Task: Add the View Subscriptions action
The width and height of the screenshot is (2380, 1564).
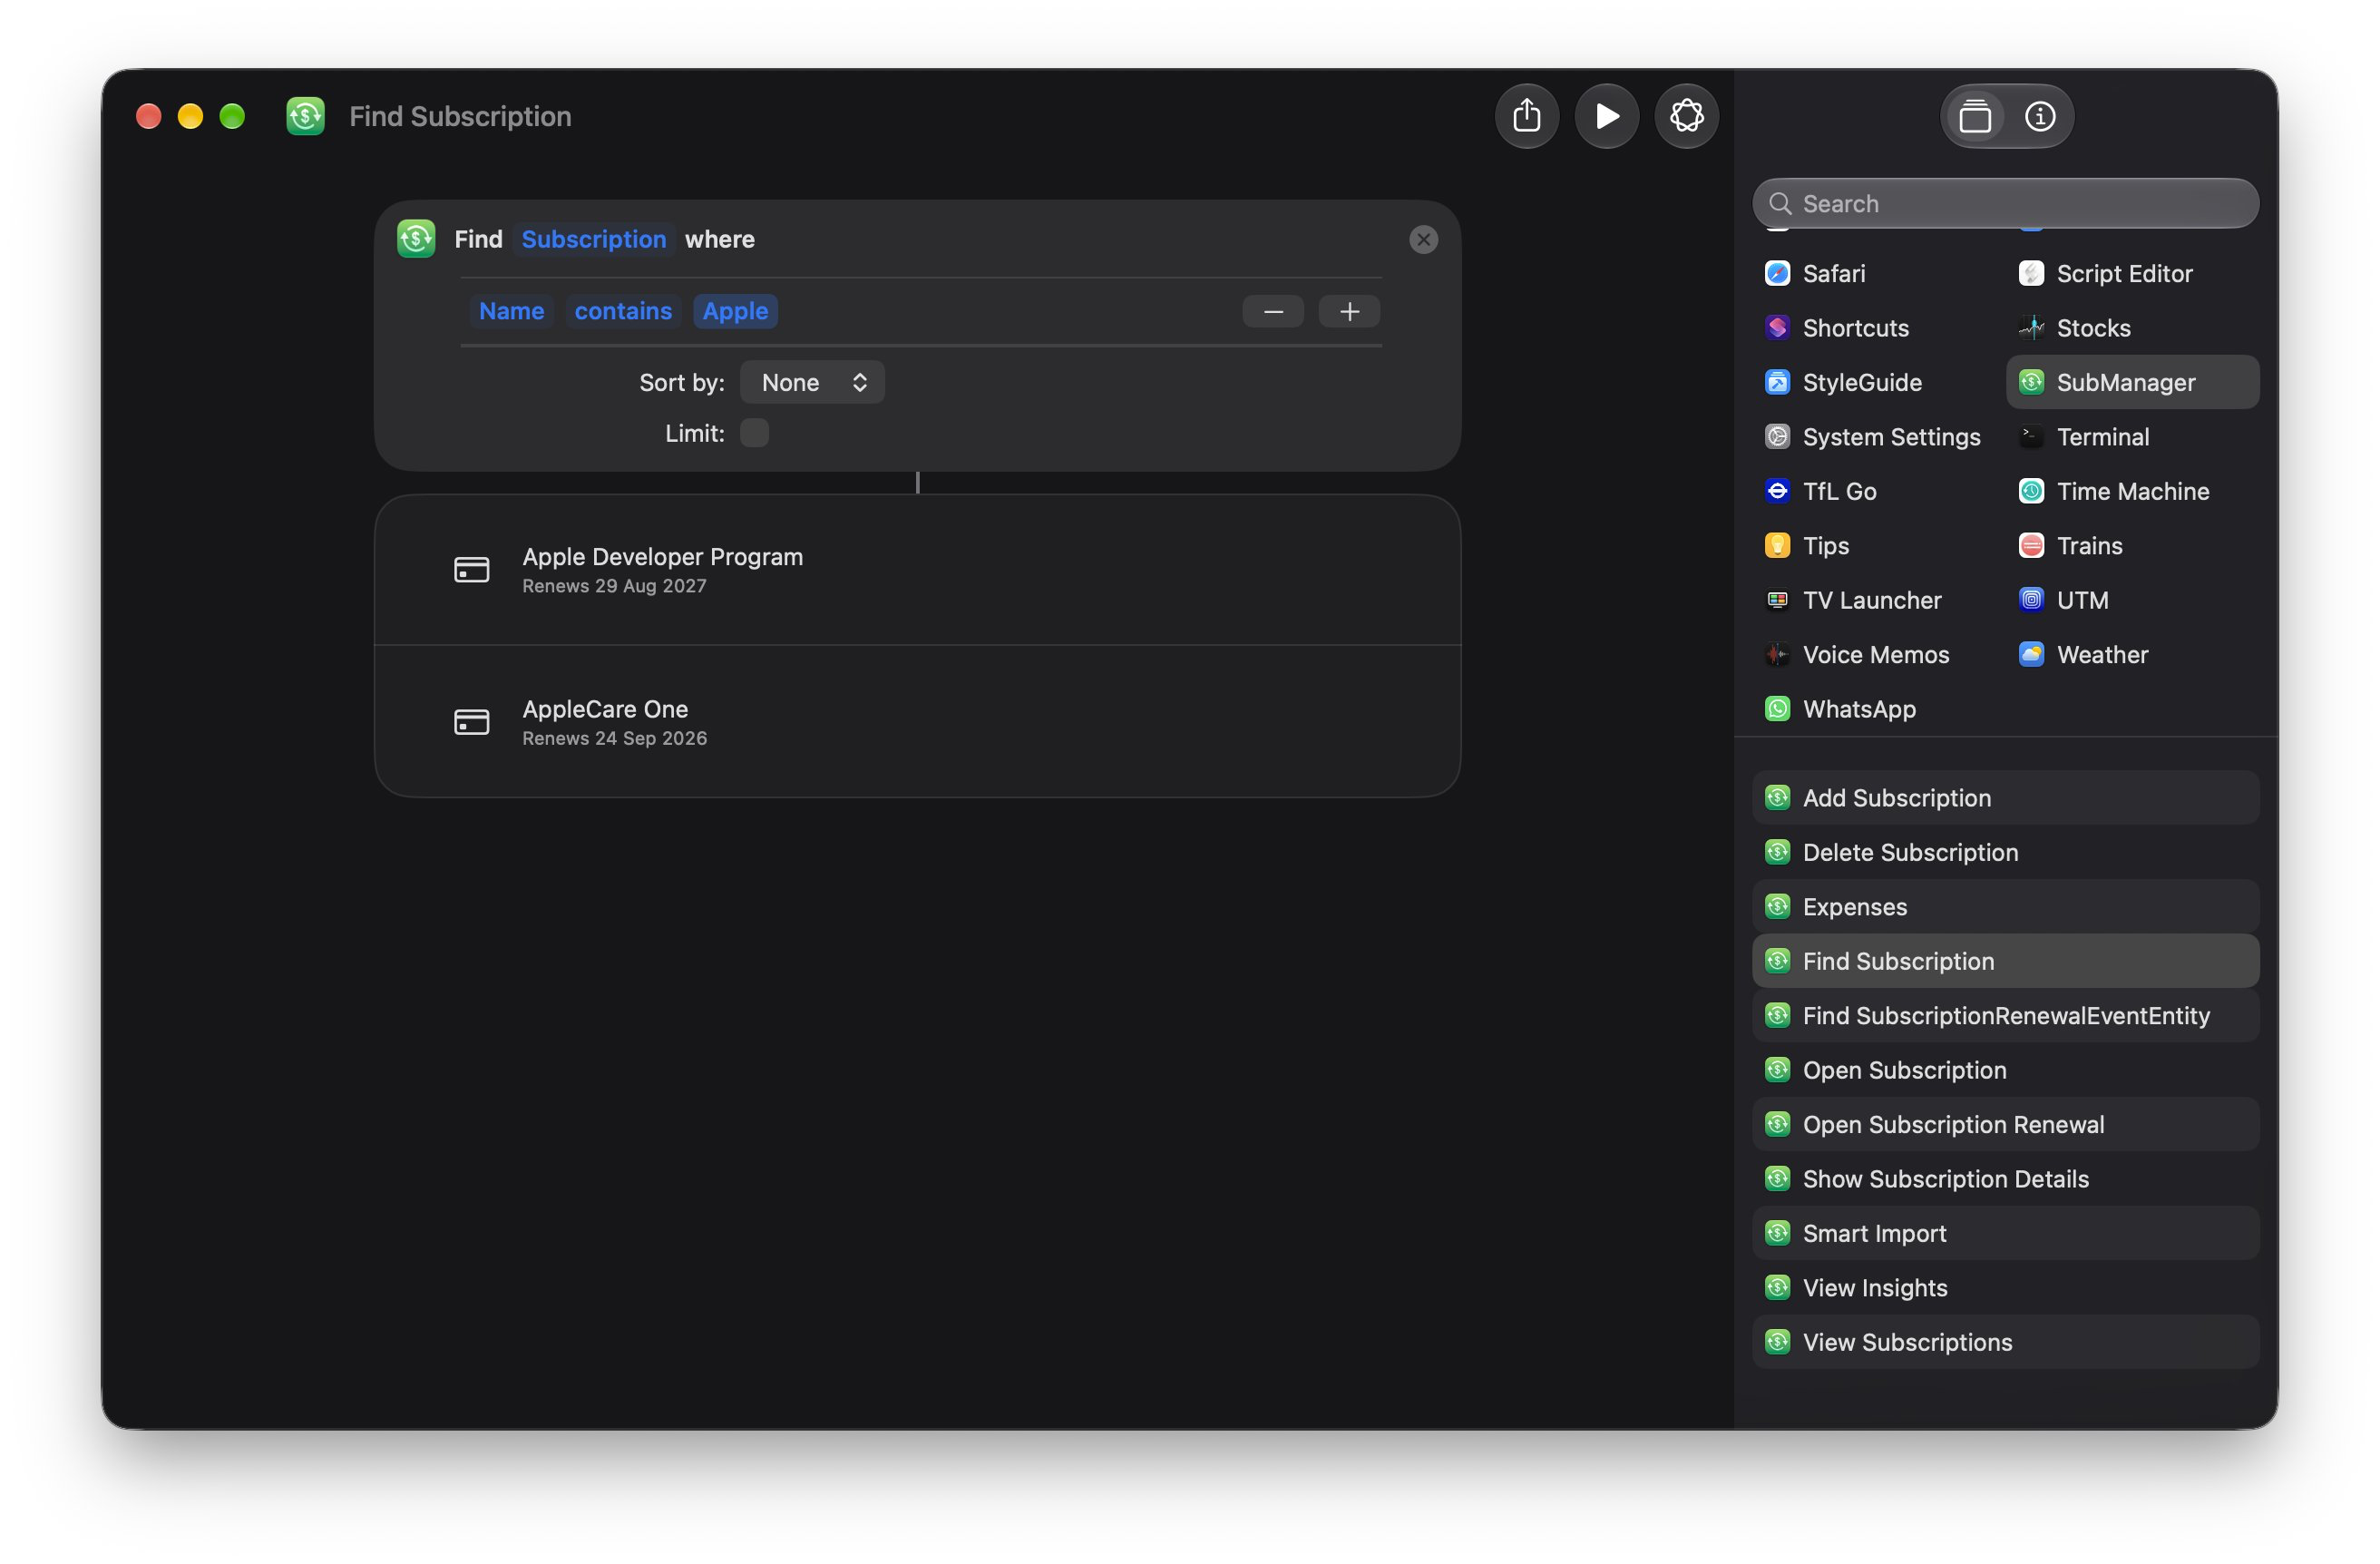Action: (2005, 1343)
